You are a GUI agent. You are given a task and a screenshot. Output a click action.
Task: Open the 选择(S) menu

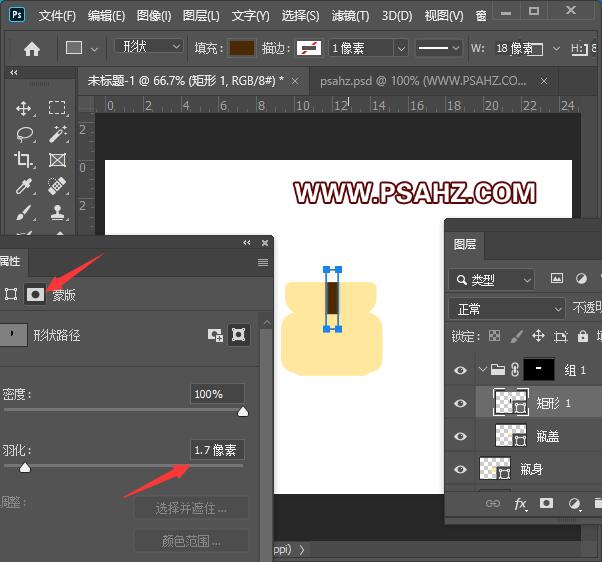tap(300, 16)
